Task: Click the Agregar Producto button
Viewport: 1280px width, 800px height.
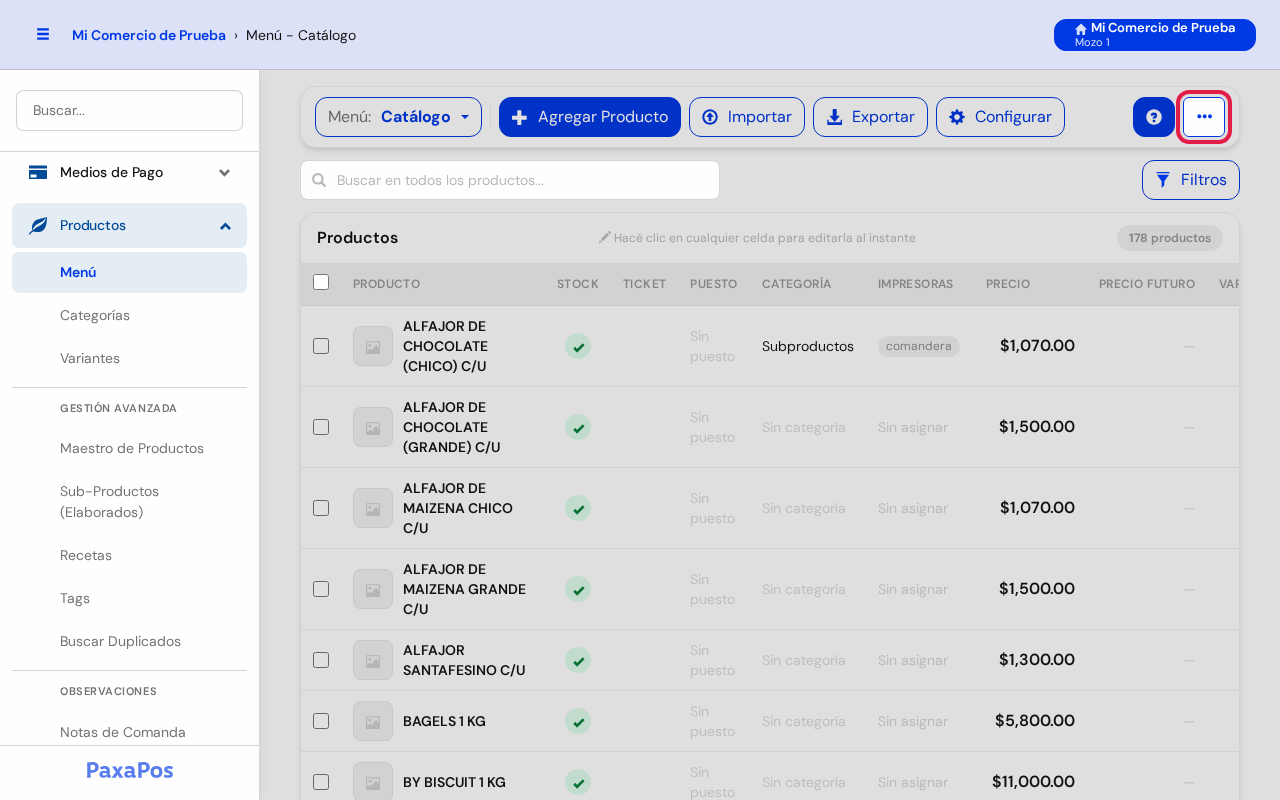Action: (590, 117)
